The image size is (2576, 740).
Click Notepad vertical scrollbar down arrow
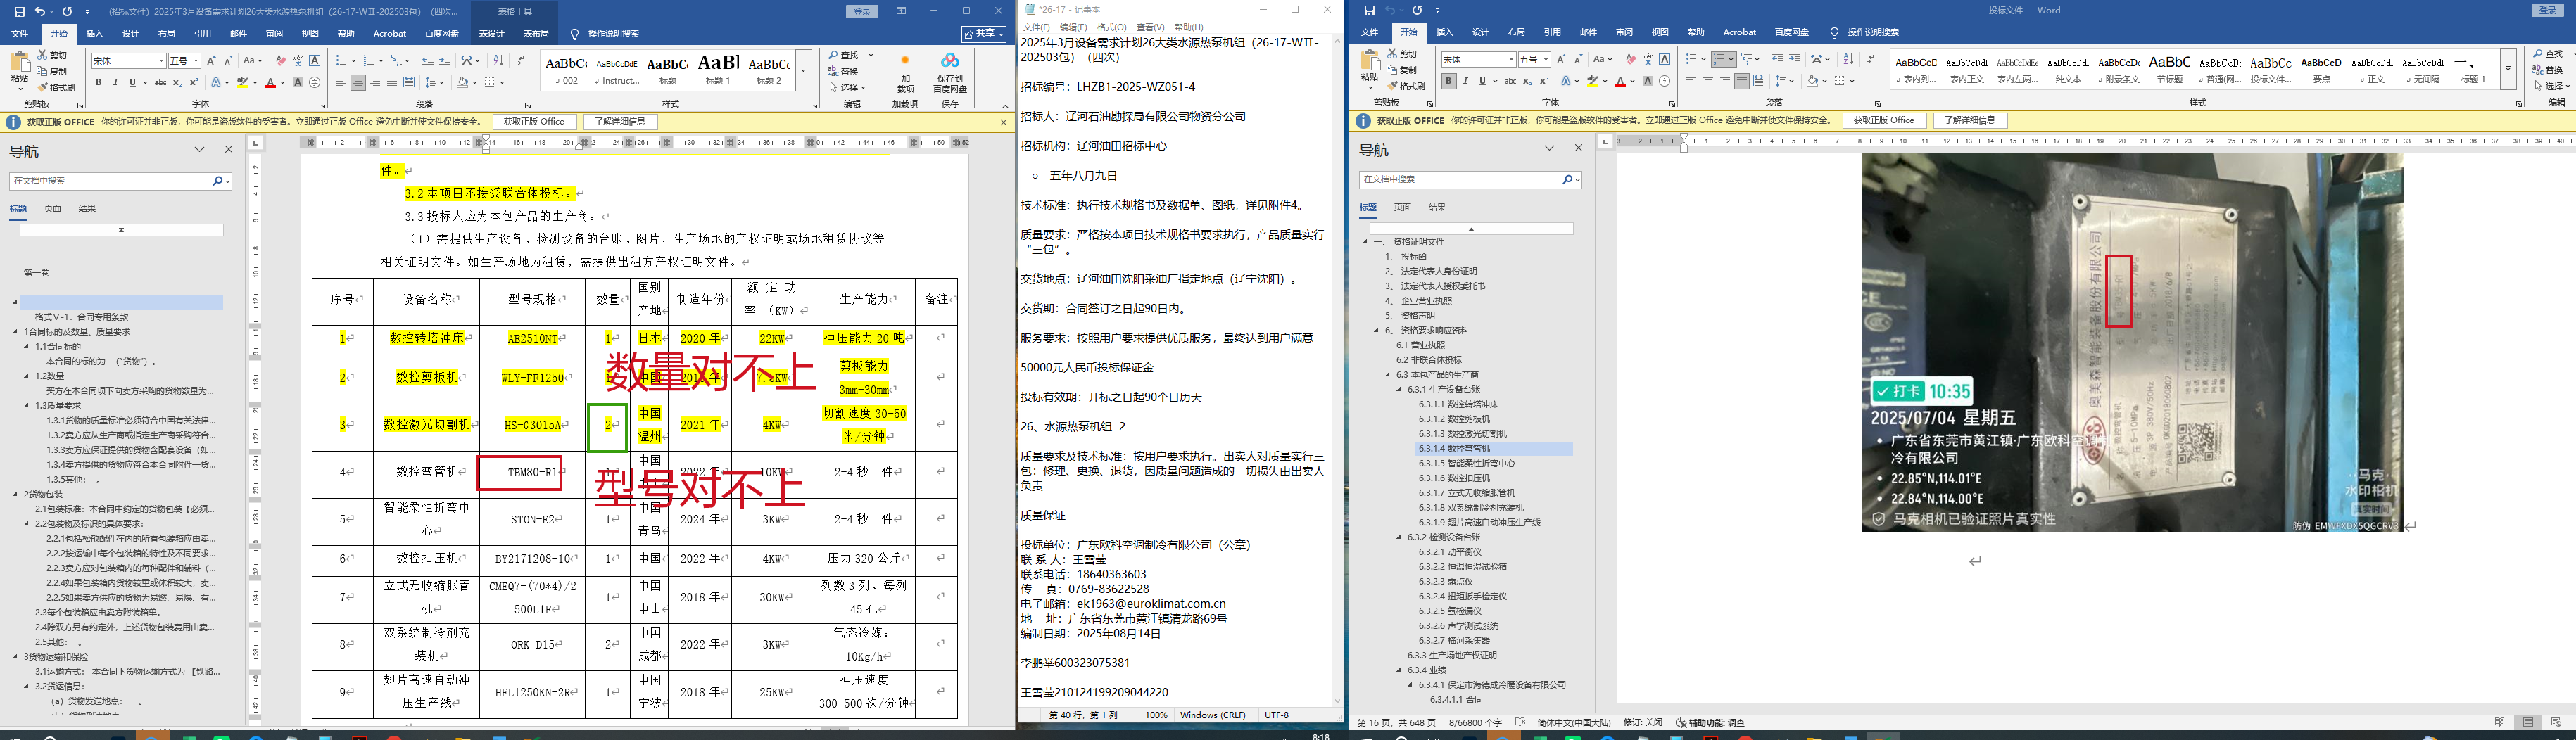[1337, 701]
